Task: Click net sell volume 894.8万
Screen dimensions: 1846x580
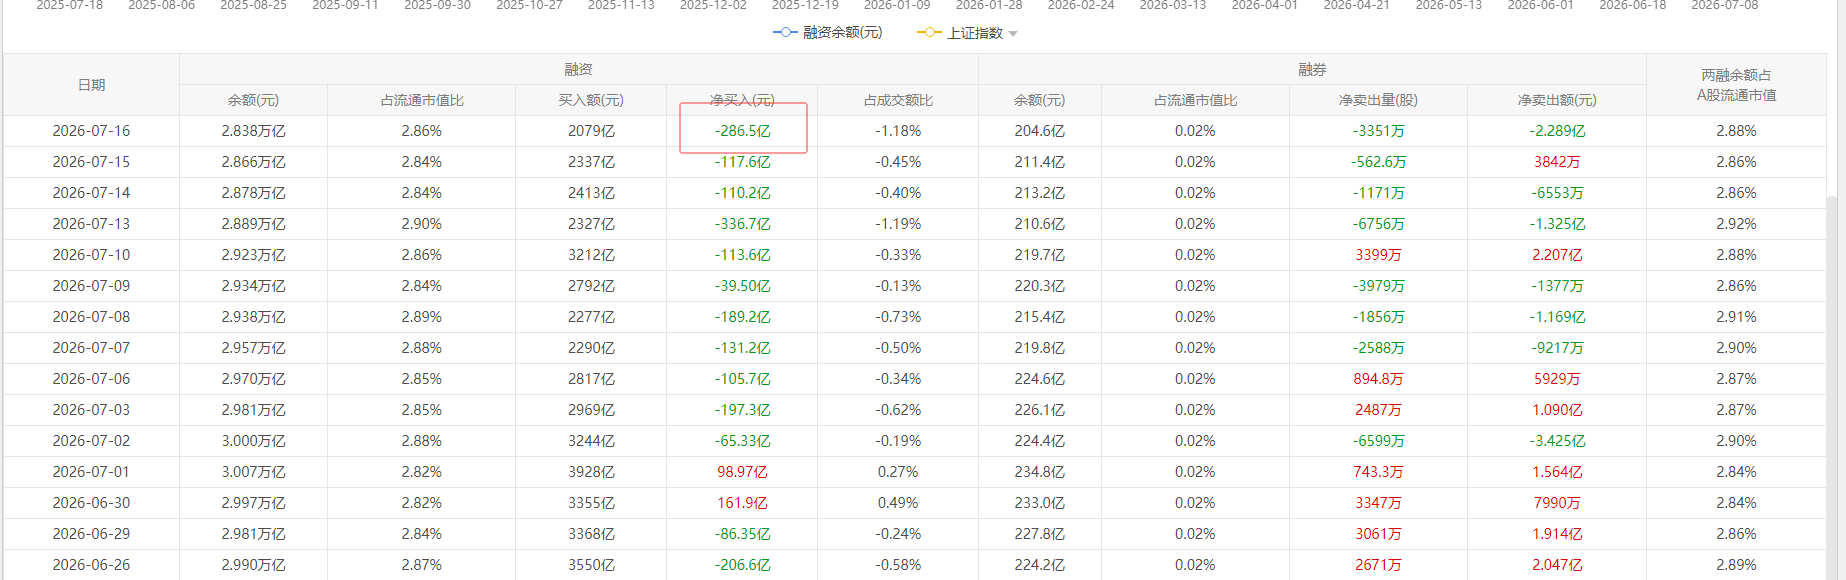Action: 1378,379
